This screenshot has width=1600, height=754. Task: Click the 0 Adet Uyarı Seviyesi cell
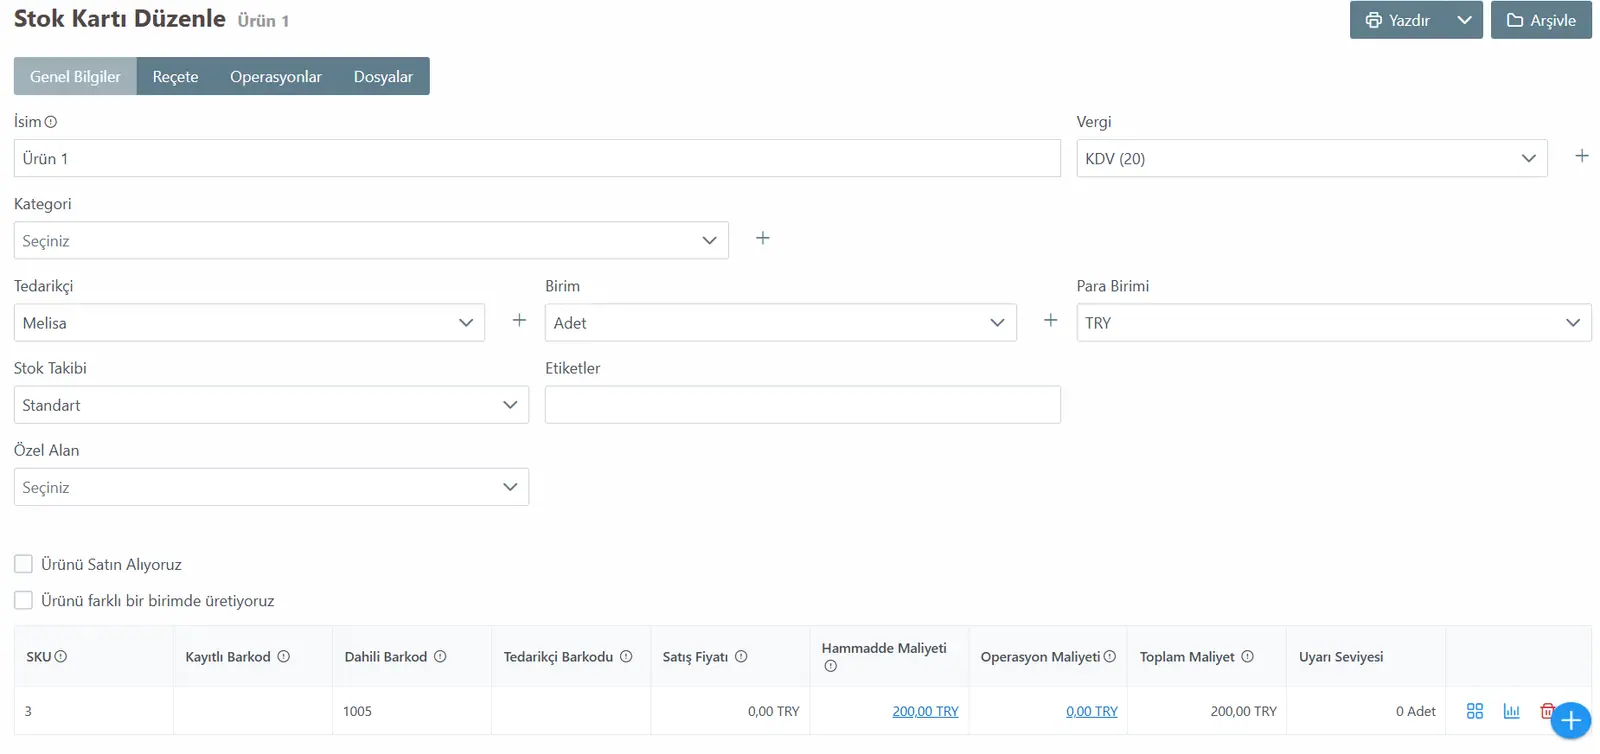tap(1365, 711)
